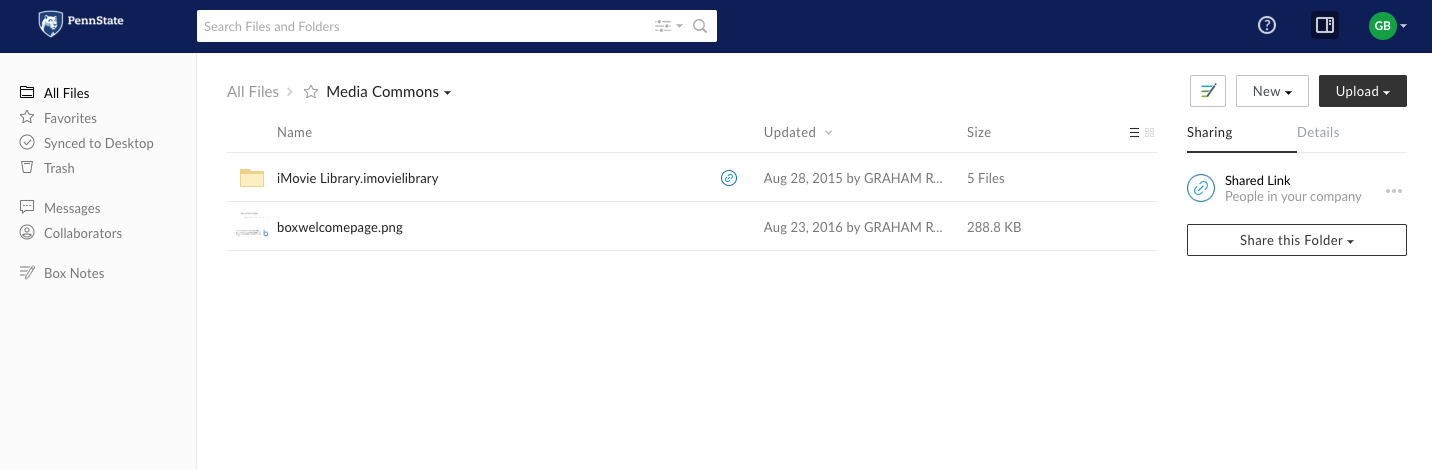Viewport: 1432px width, 470px height.
Task: Toggle the right sidebar panel icon
Action: click(x=1325, y=26)
